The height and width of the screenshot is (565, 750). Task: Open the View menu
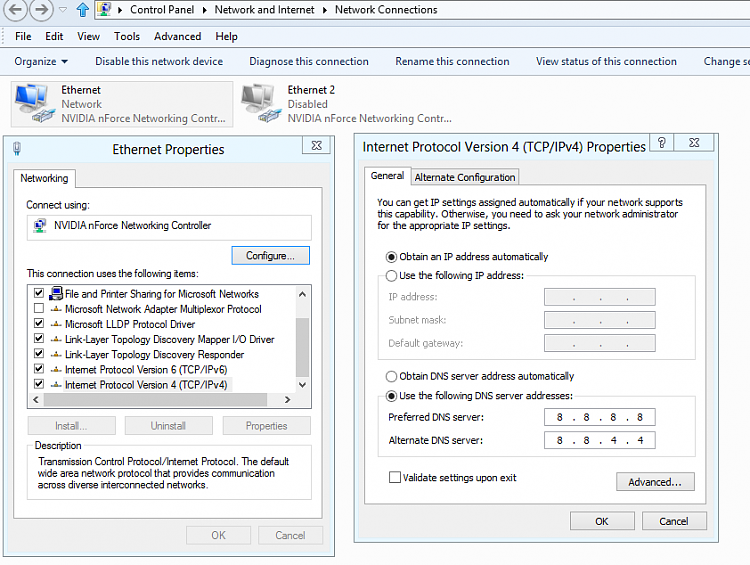[x=88, y=36]
